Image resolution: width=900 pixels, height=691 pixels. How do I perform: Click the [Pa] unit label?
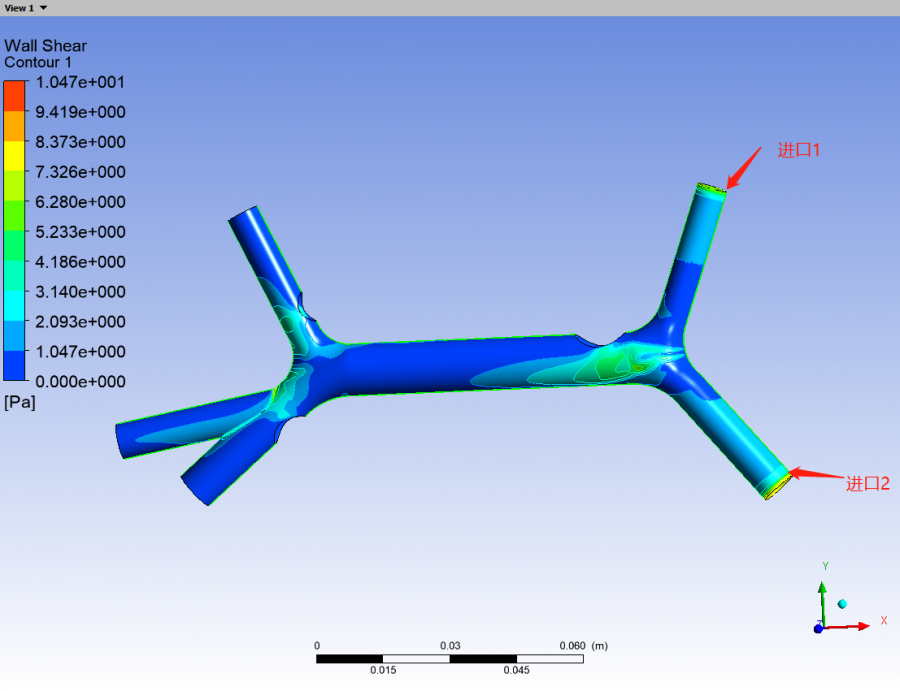pyautogui.click(x=20, y=402)
